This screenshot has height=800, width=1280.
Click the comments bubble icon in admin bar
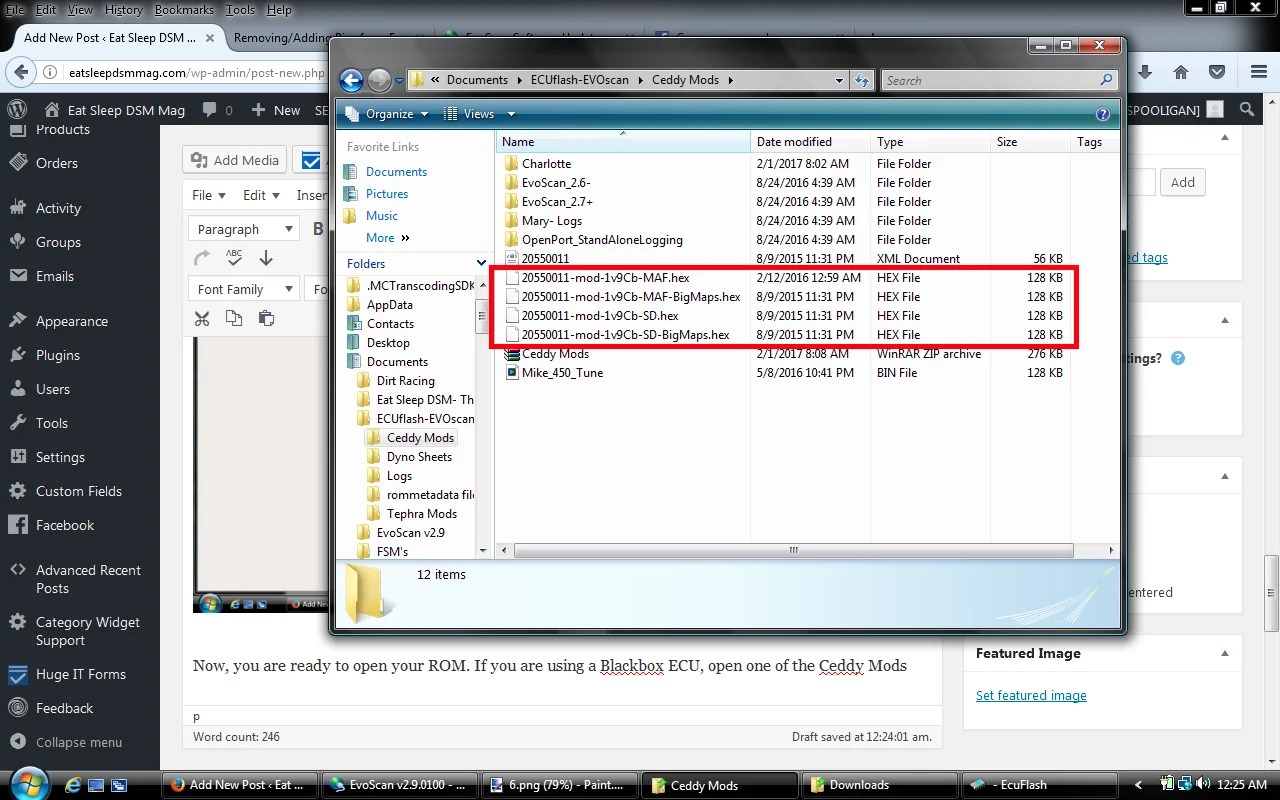210,110
